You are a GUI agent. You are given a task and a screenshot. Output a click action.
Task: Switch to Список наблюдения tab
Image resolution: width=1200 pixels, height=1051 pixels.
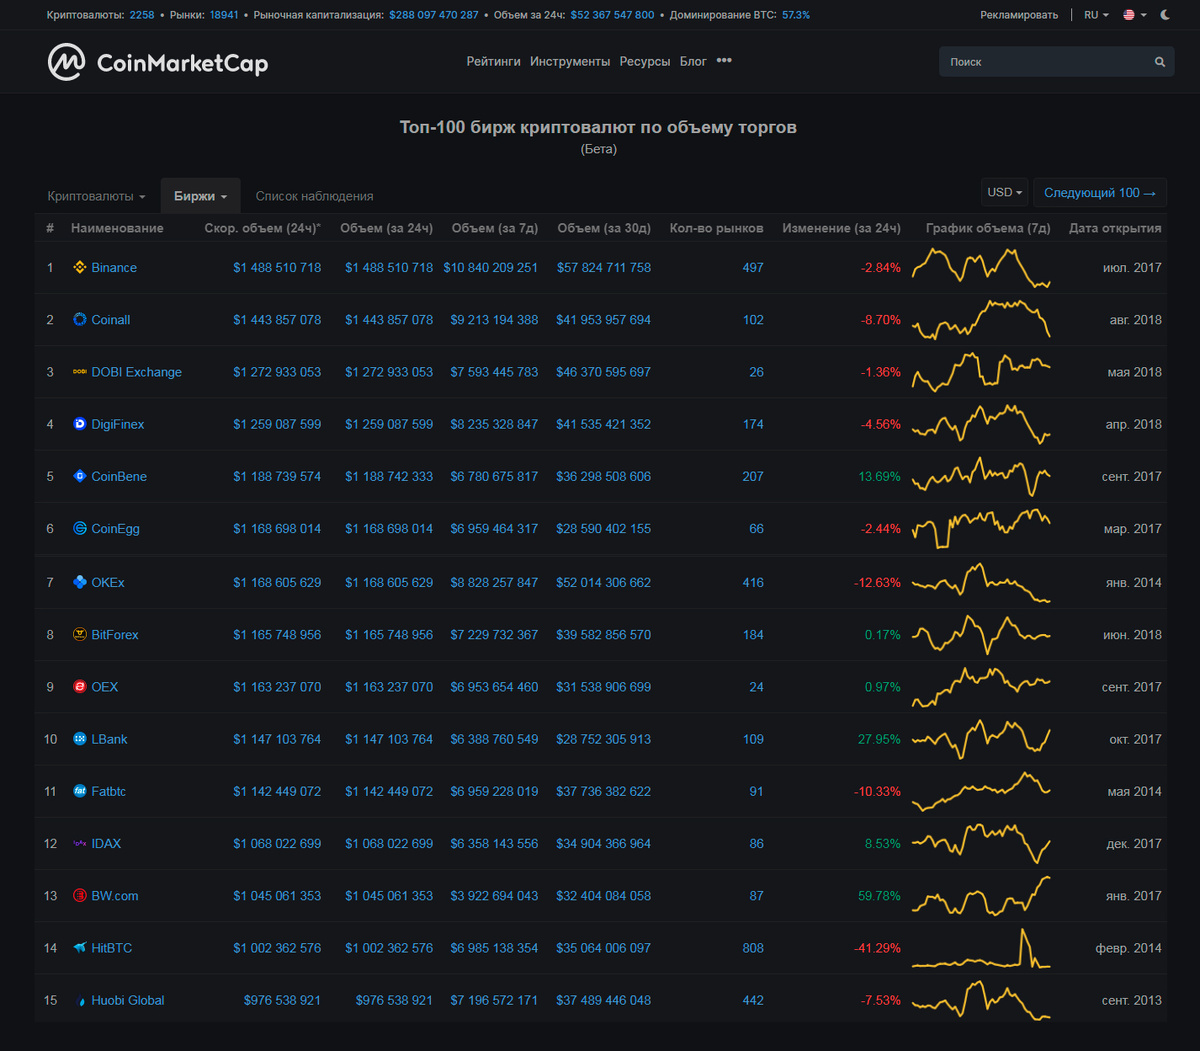(314, 196)
